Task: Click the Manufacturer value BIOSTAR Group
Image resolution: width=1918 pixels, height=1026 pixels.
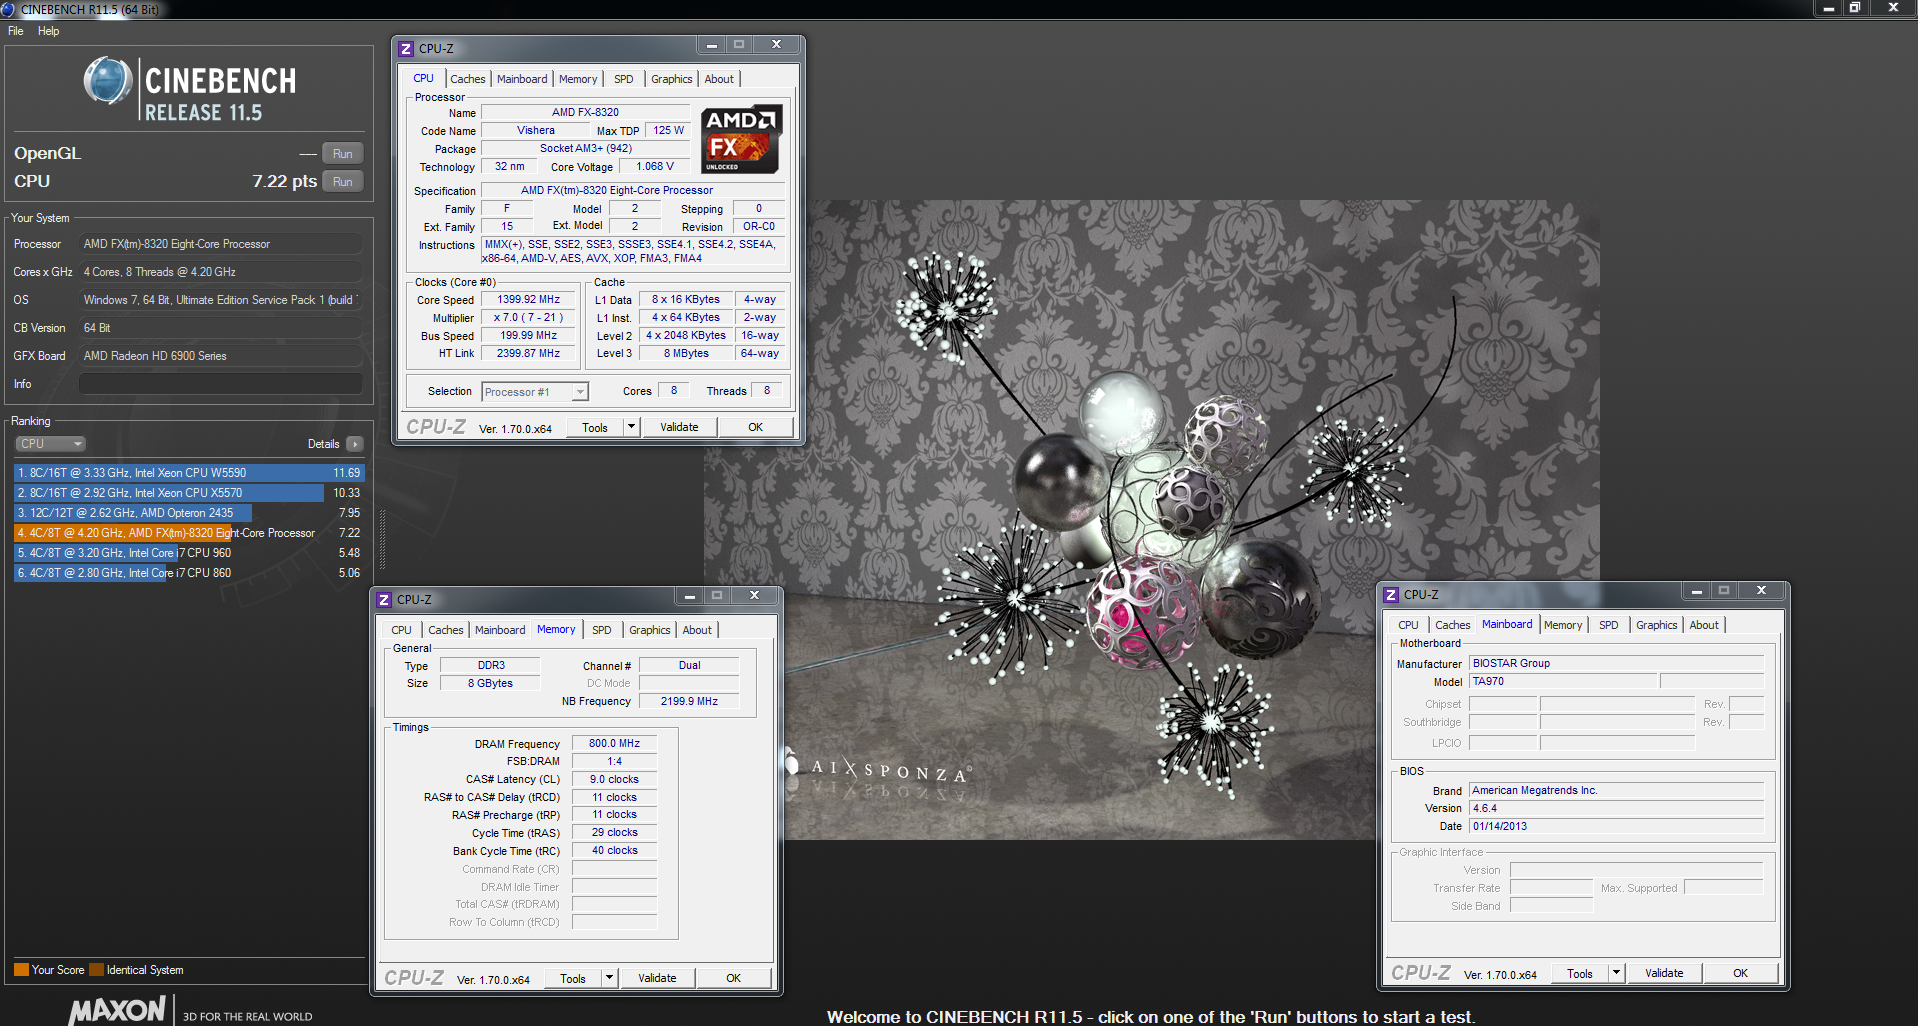Action: coord(1616,663)
